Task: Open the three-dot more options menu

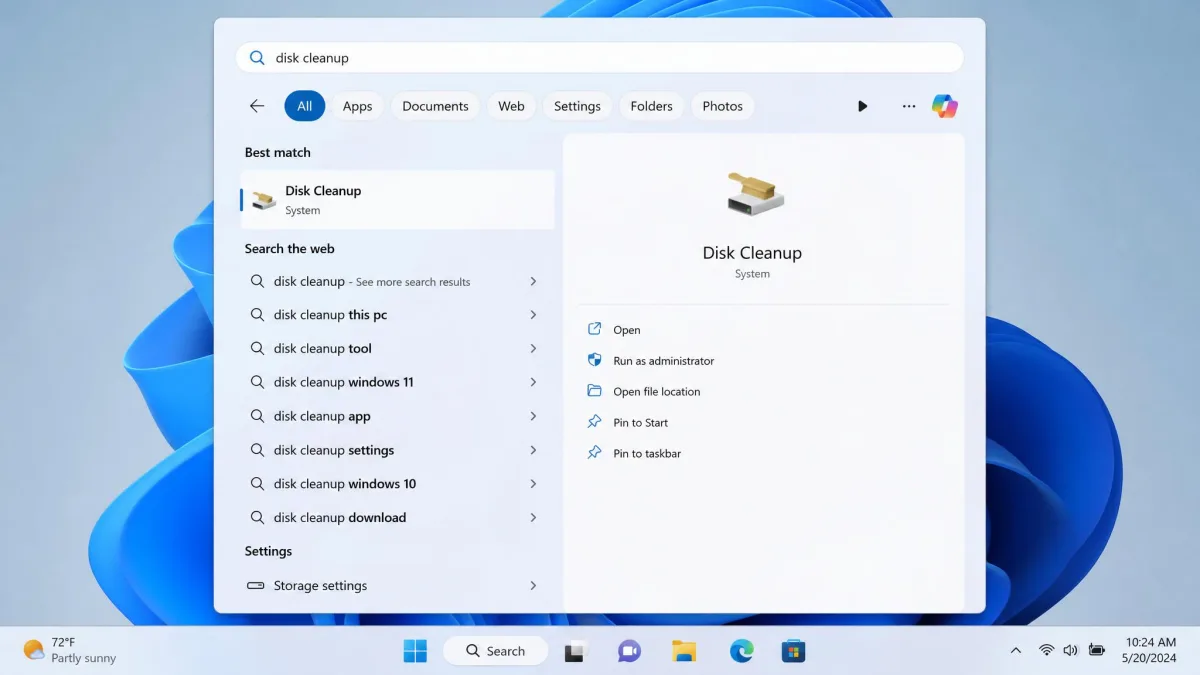Action: [908, 106]
